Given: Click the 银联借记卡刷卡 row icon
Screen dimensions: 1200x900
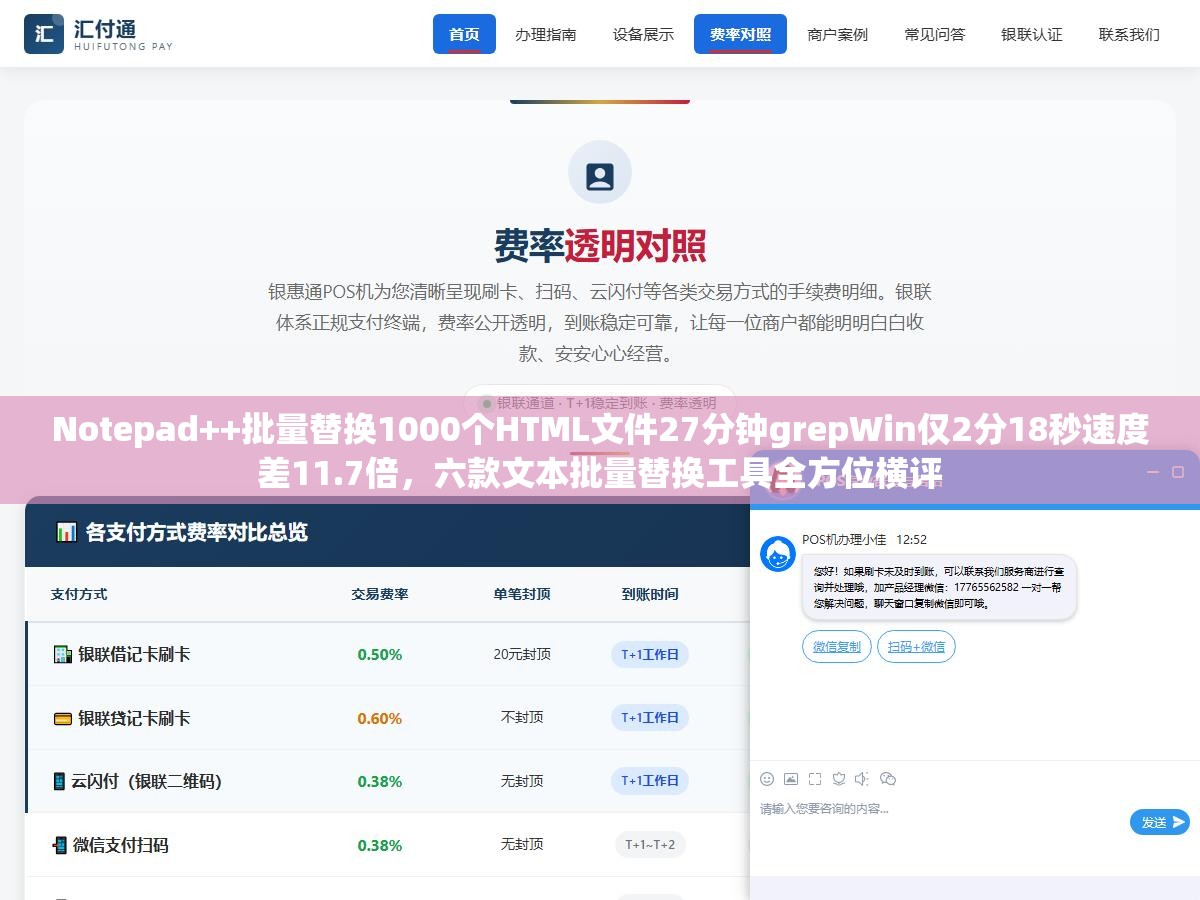Looking at the screenshot, I should pos(62,654).
